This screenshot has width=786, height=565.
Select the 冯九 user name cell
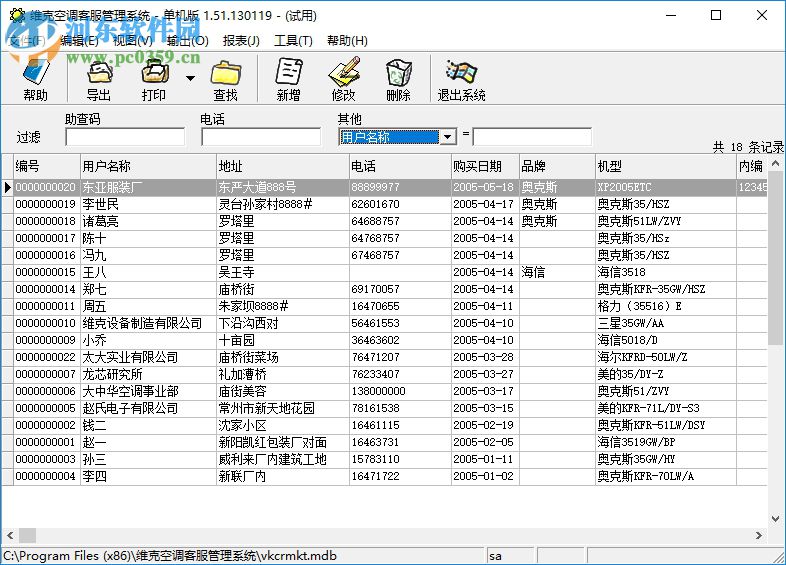point(148,256)
